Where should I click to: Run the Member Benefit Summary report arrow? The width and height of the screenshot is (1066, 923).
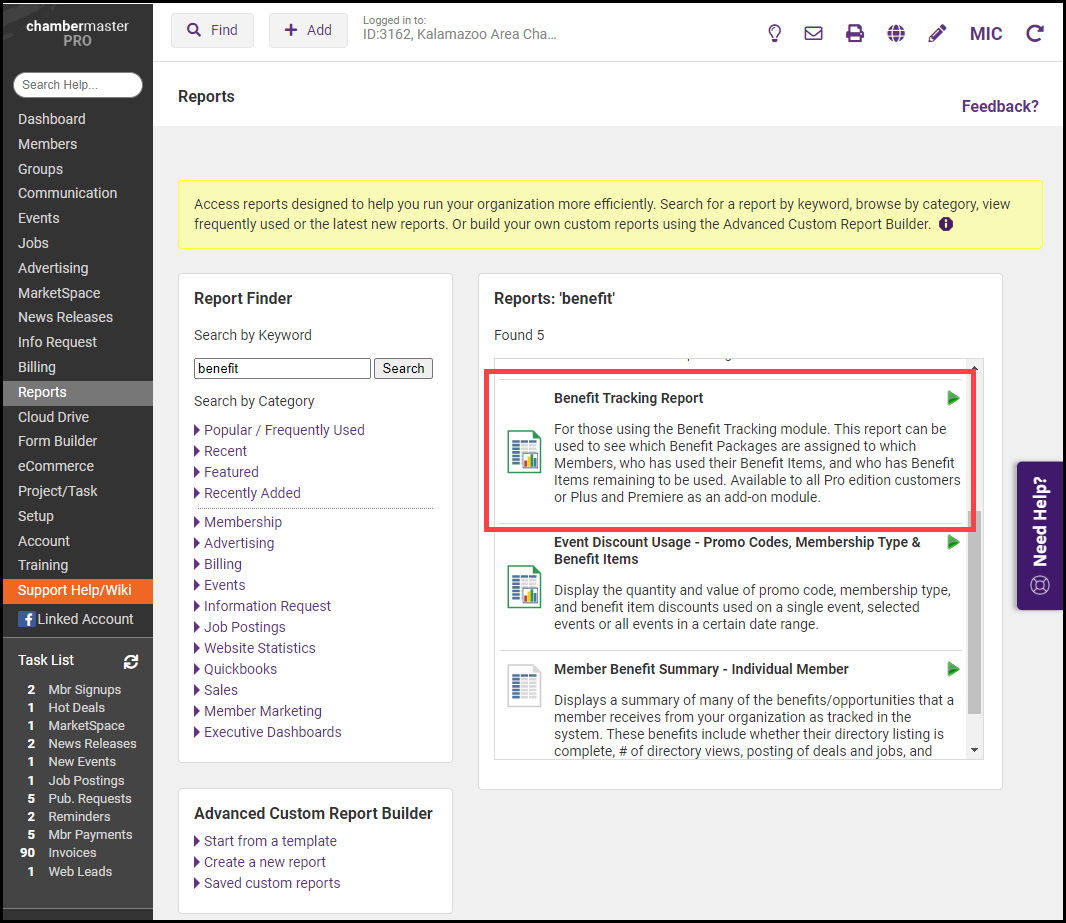click(x=953, y=669)
